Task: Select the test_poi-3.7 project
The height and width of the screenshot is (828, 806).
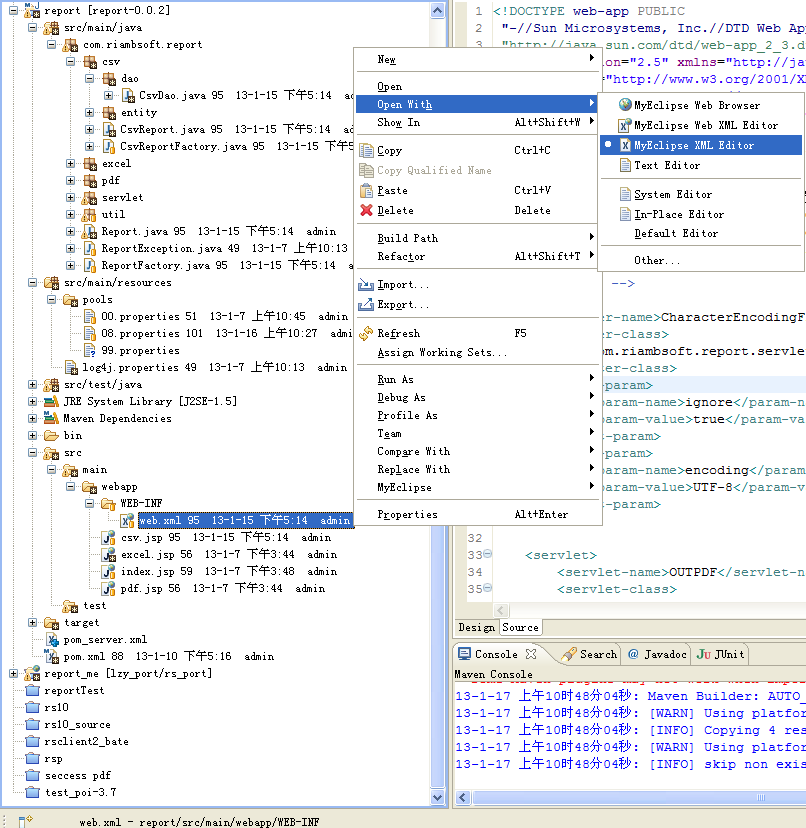Action: pos(80,792)
